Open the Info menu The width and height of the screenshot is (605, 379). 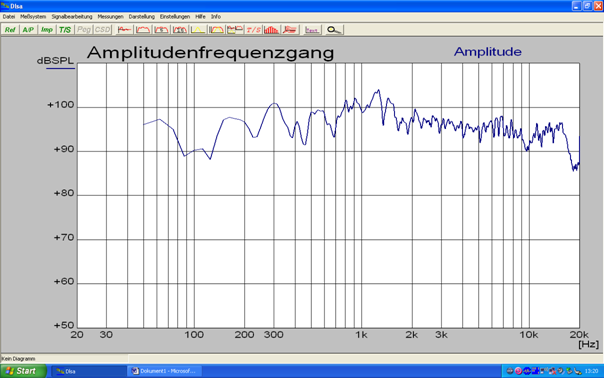tap(216, 17)
